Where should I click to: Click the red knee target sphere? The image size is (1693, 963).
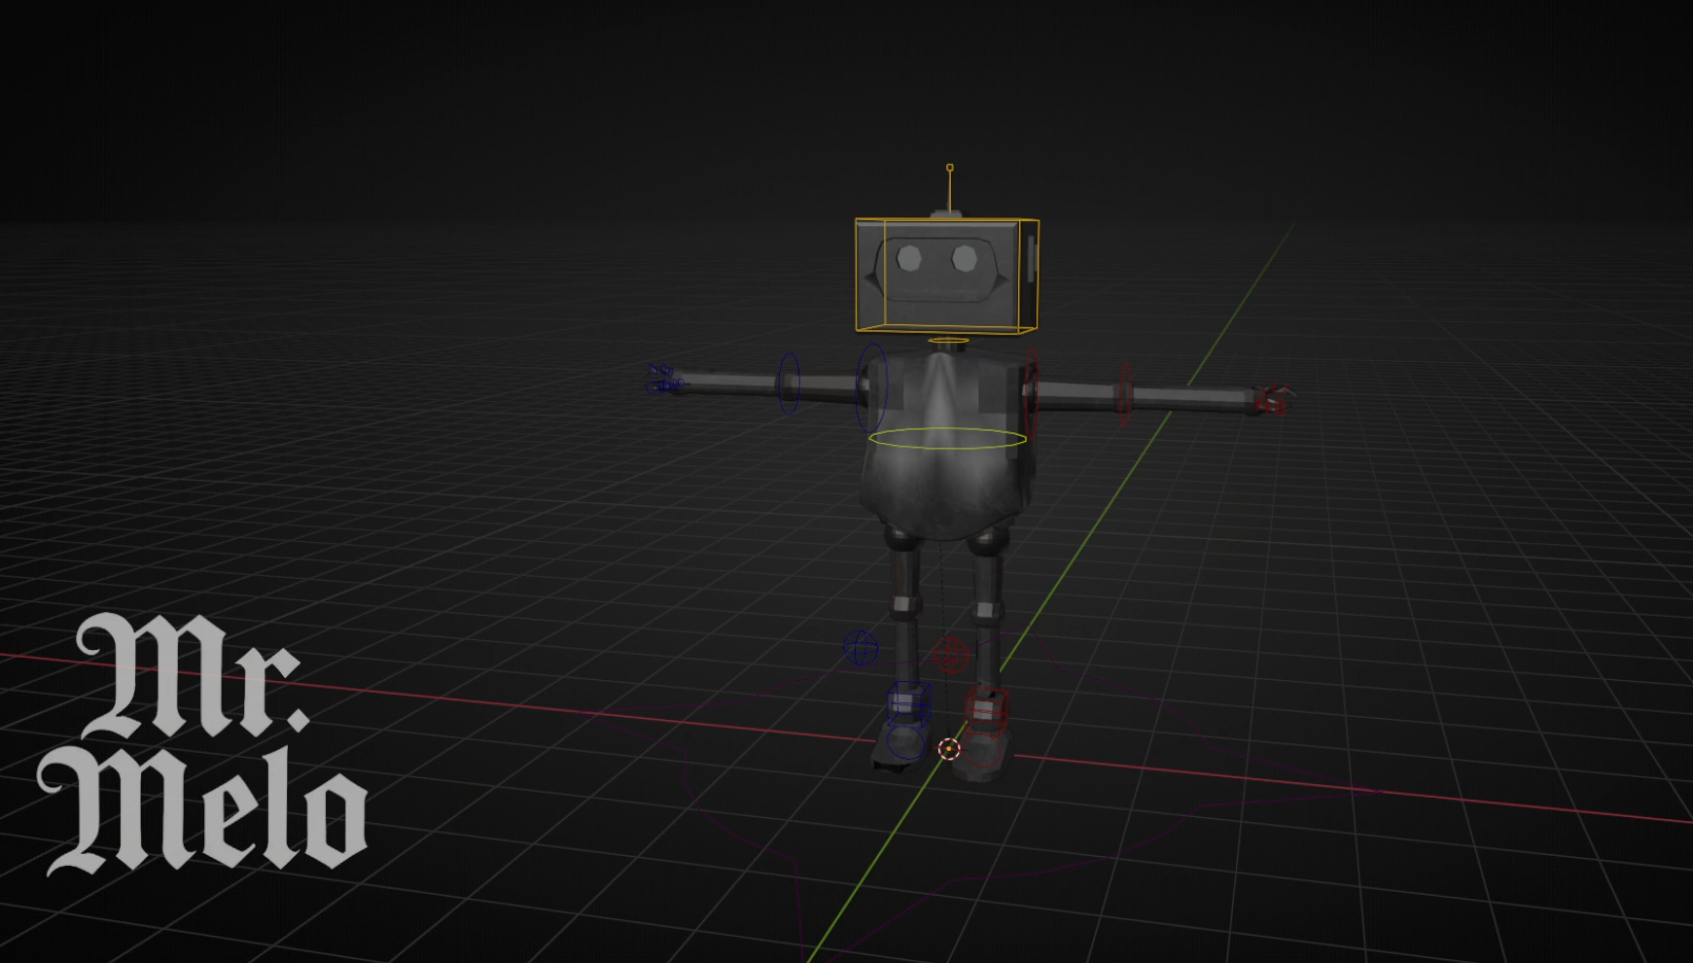pos(950,655)
